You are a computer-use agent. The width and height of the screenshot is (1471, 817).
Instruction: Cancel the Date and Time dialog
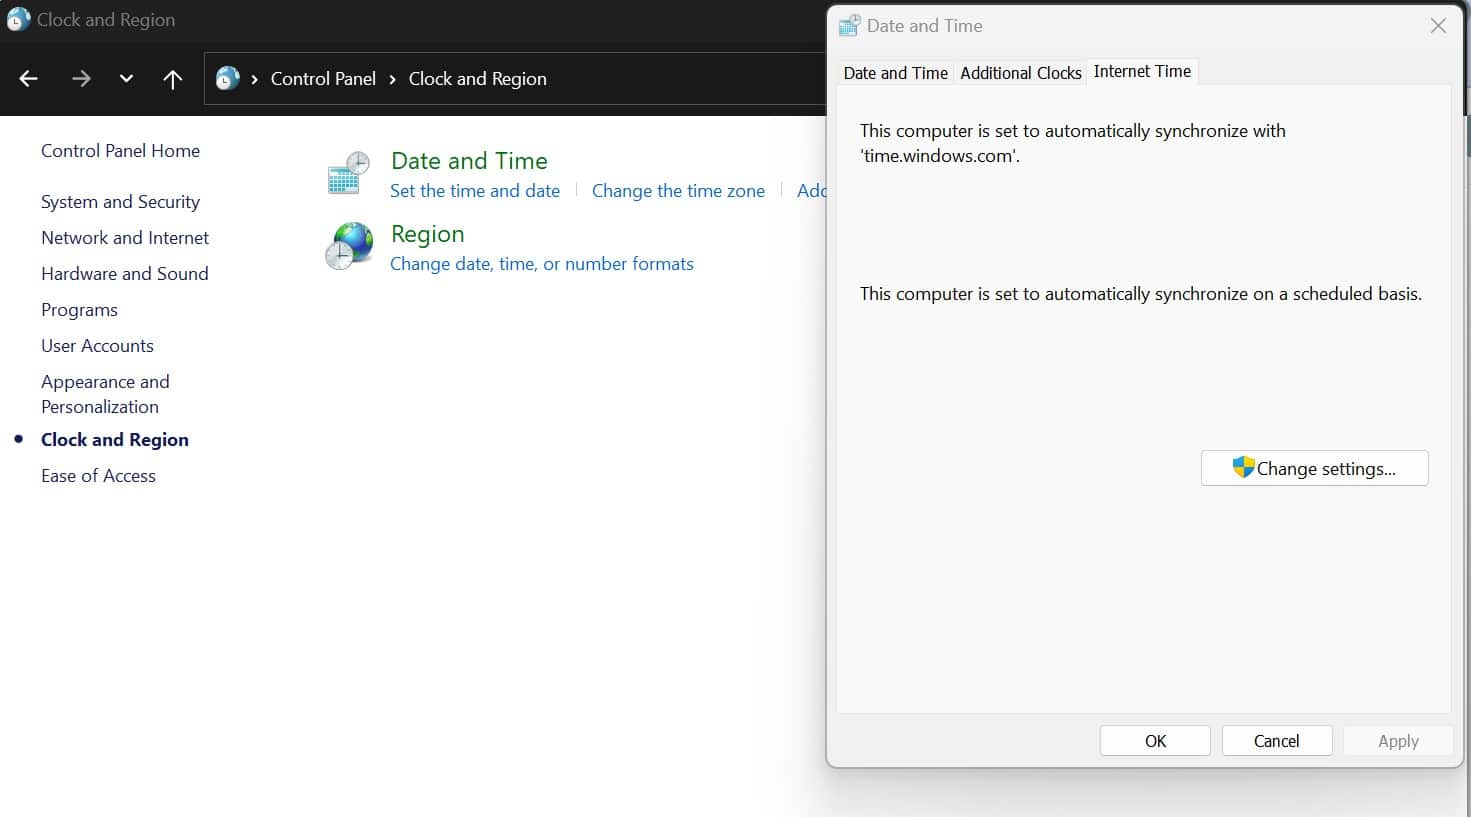1276,740
